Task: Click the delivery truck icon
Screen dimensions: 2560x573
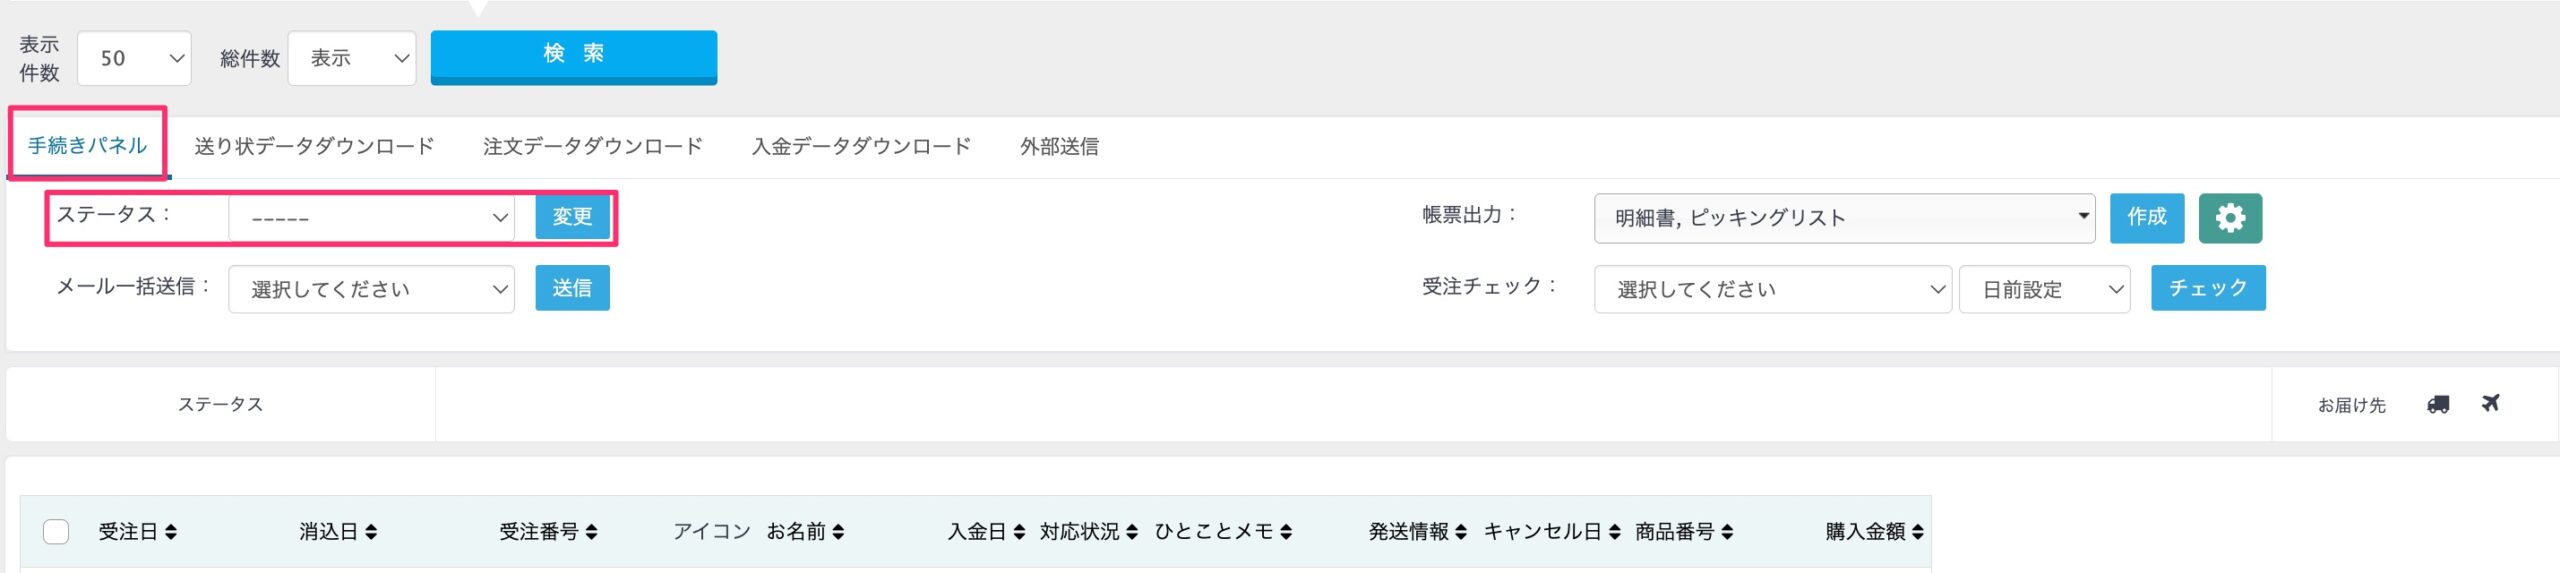Action: coord(2438,404)
